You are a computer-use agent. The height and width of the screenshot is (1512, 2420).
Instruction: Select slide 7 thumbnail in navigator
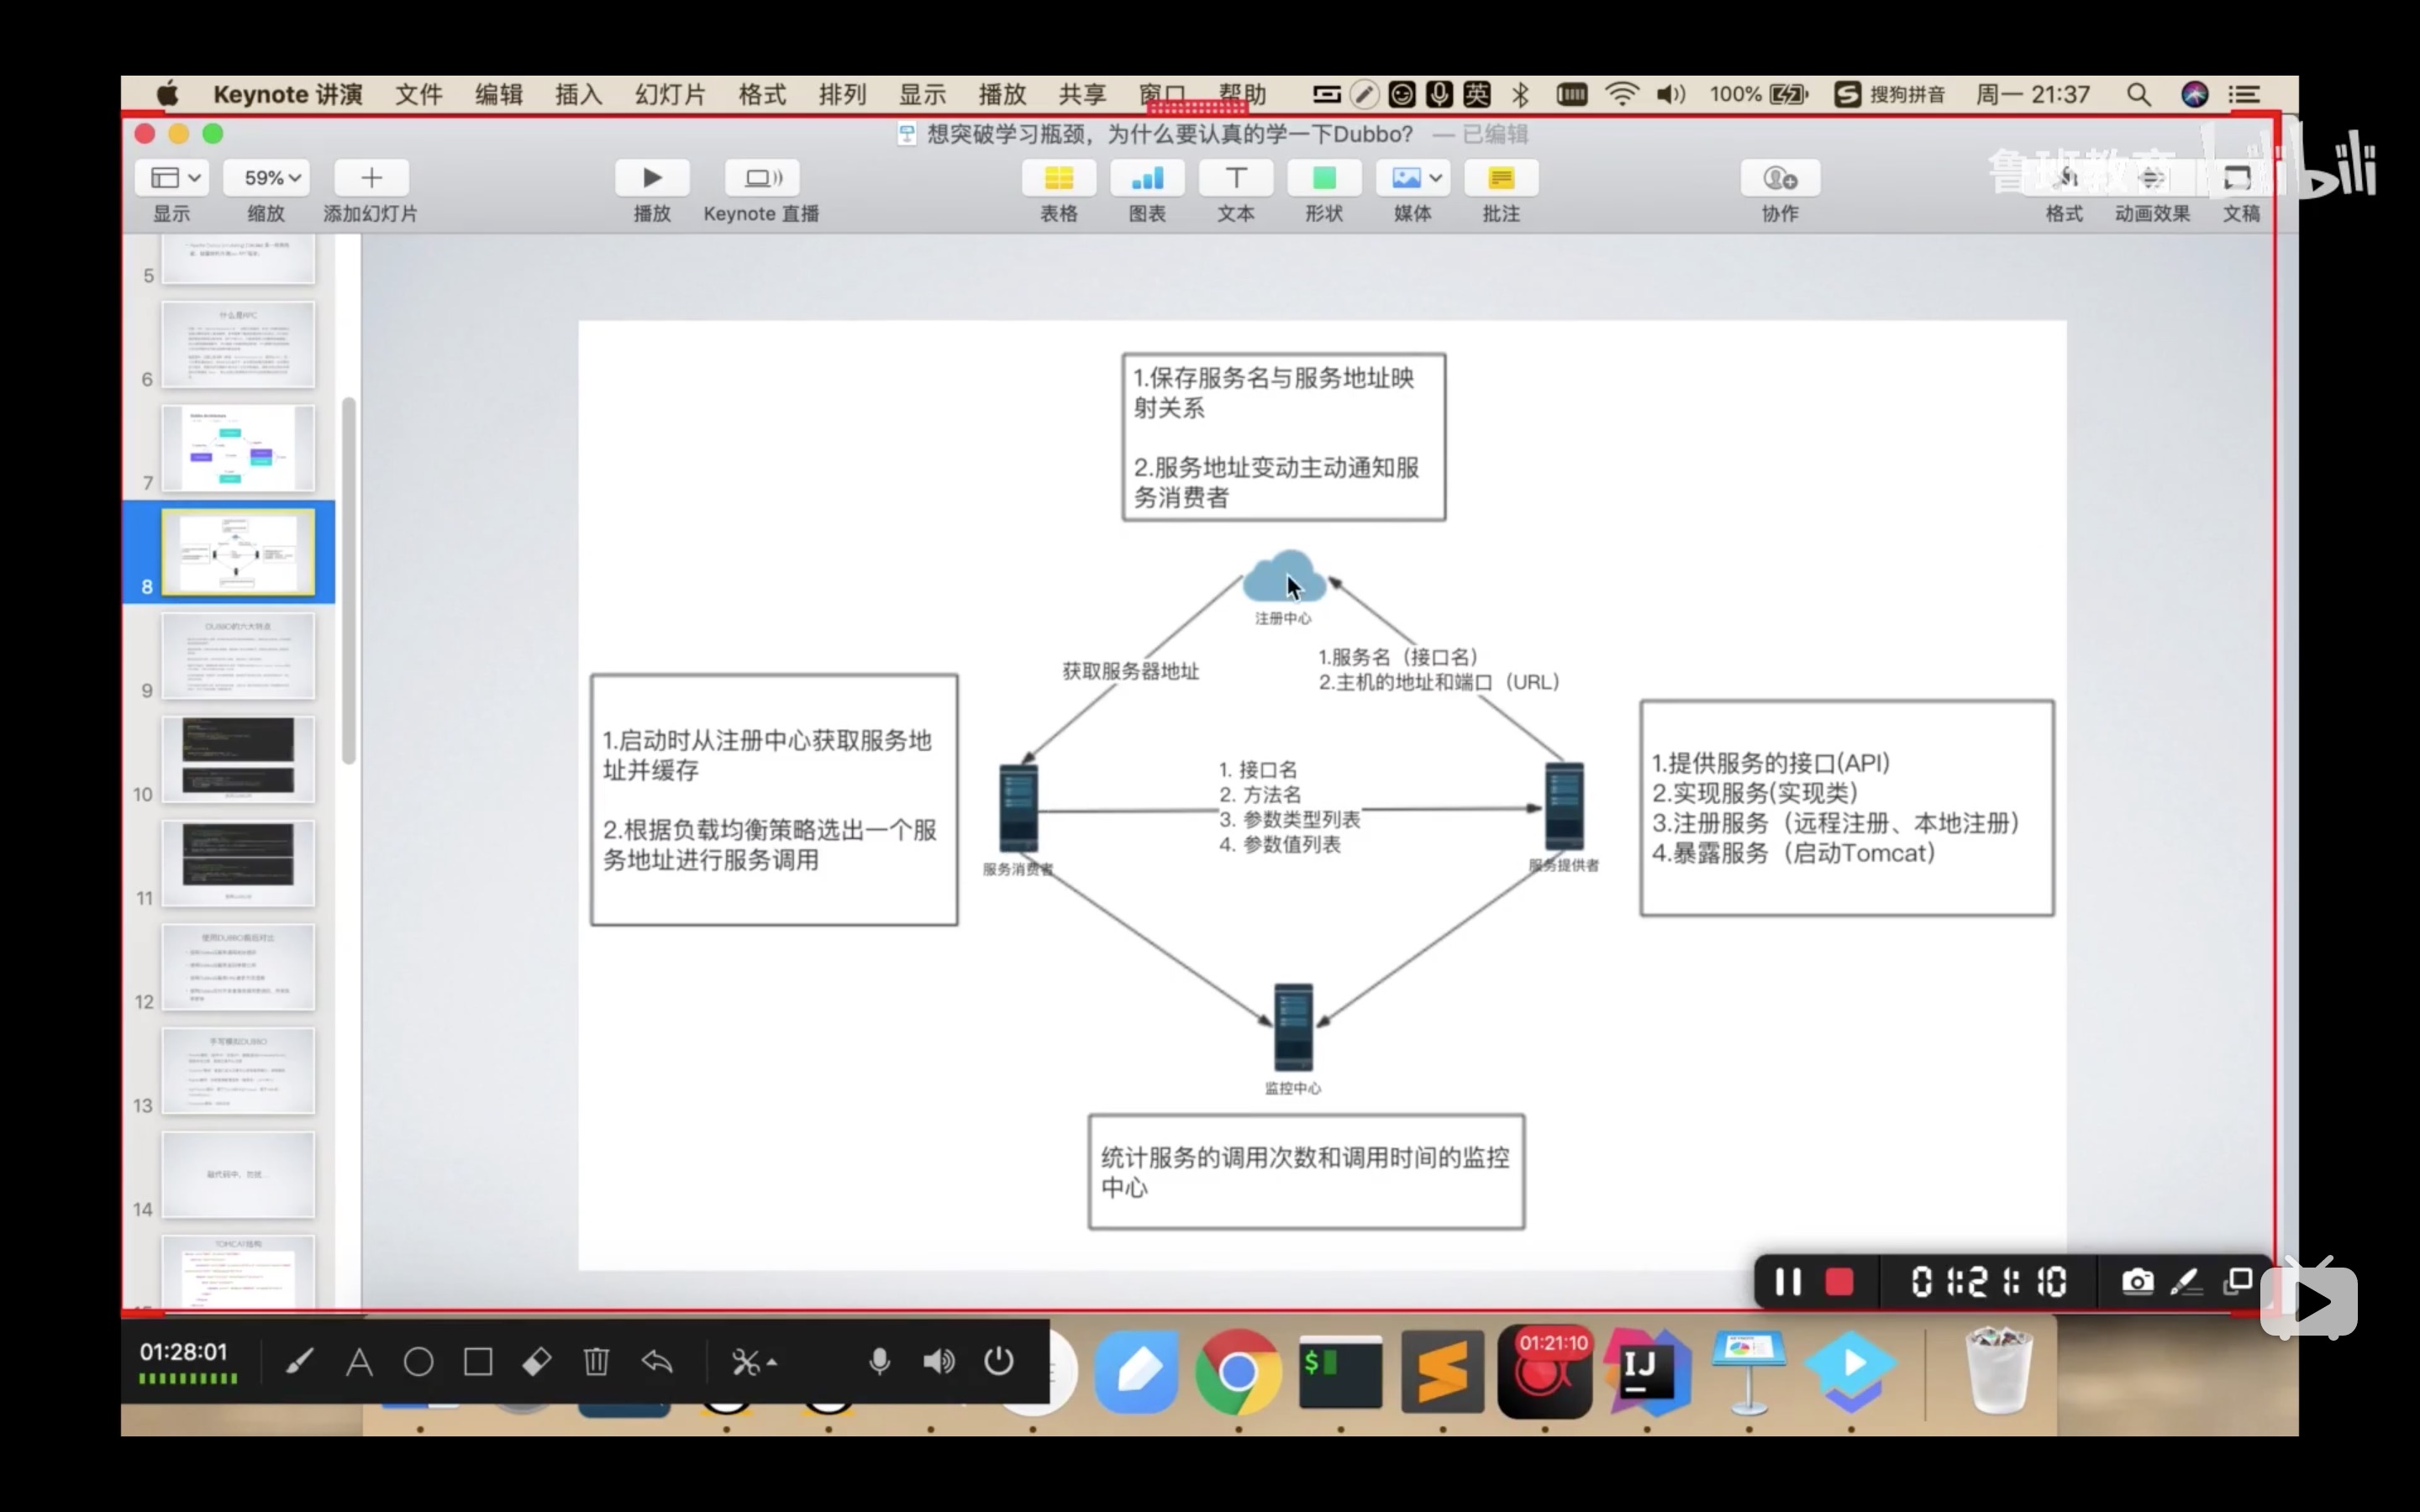tap(238, 448)
